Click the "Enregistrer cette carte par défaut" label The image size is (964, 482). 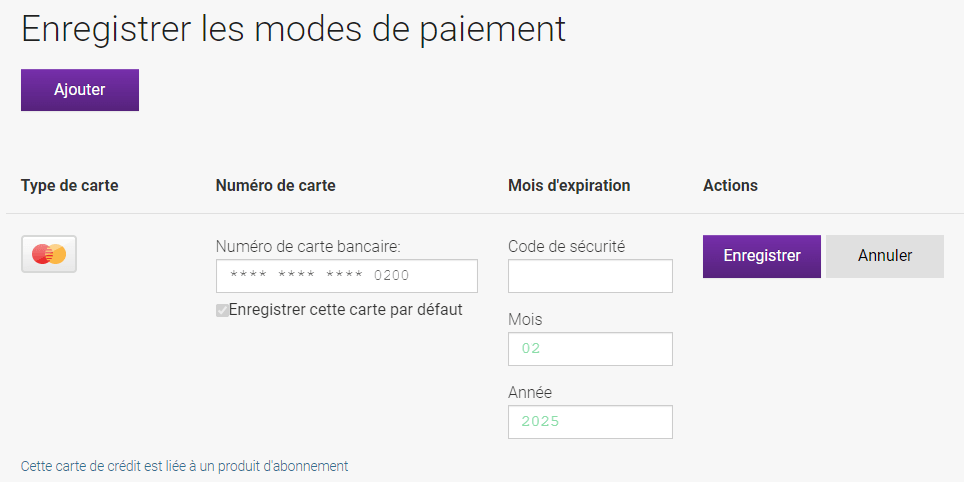(346, 310)
